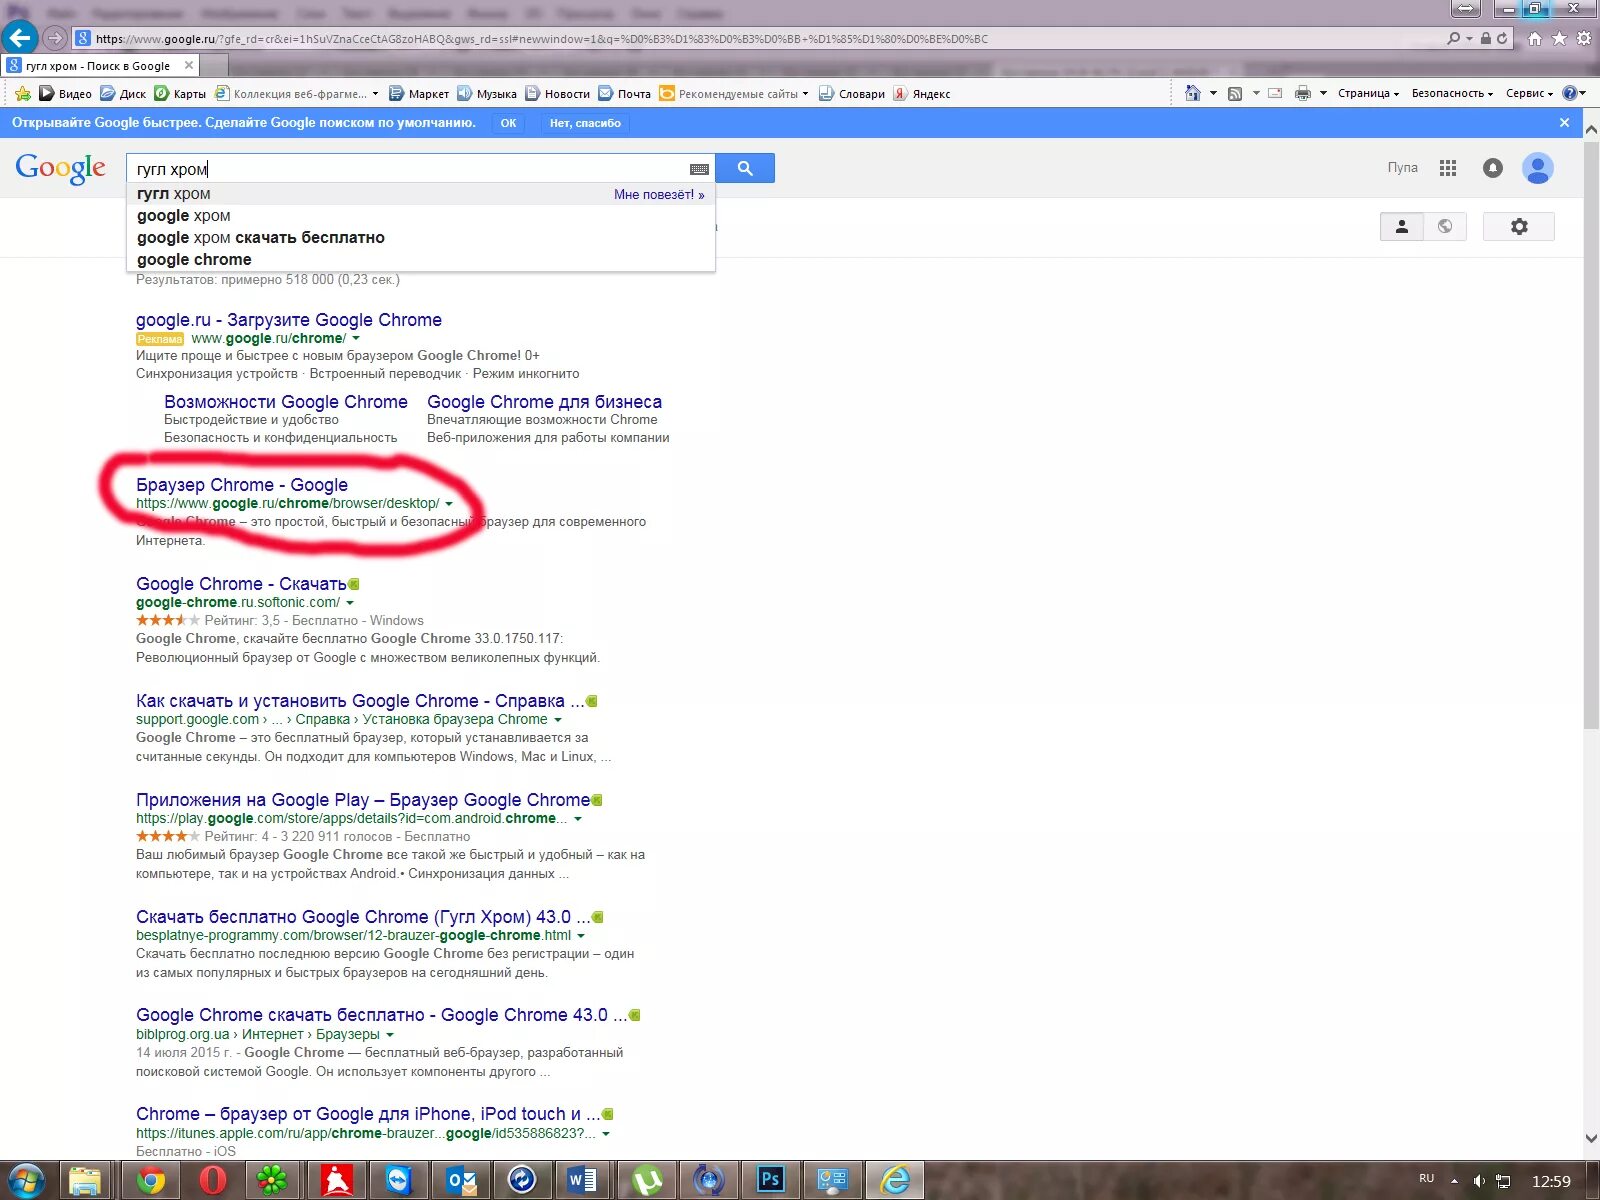1600x1200 pixels.
Task: Open the security lock icon in address bar
Action: [x=1485, y=38]
